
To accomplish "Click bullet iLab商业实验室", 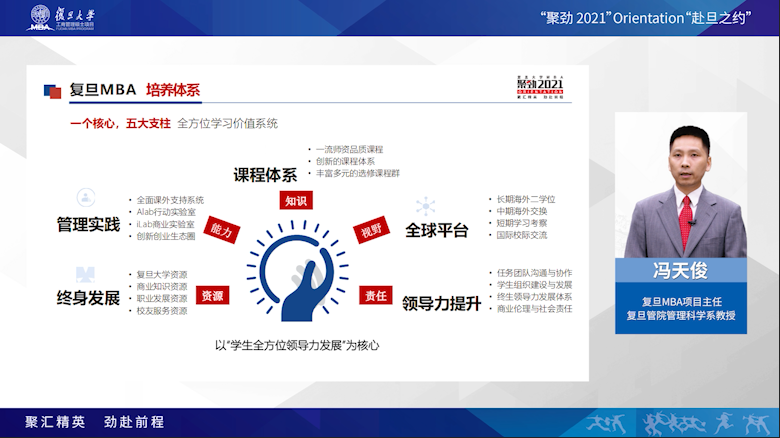I will click(166, 224).
